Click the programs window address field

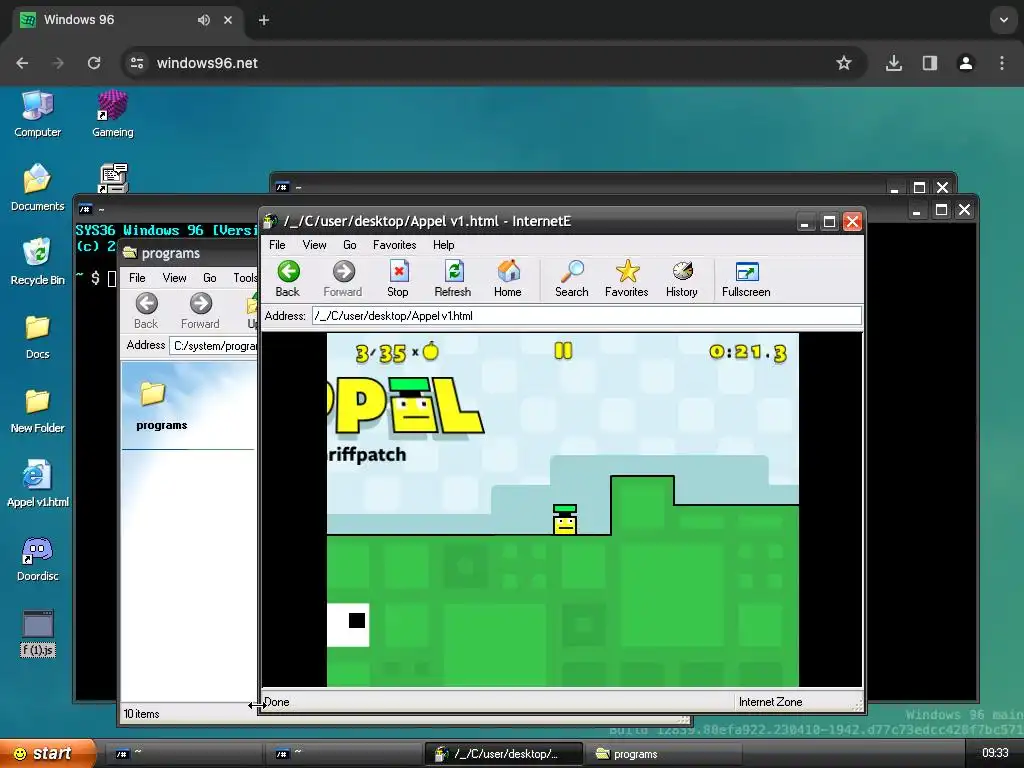214,345
